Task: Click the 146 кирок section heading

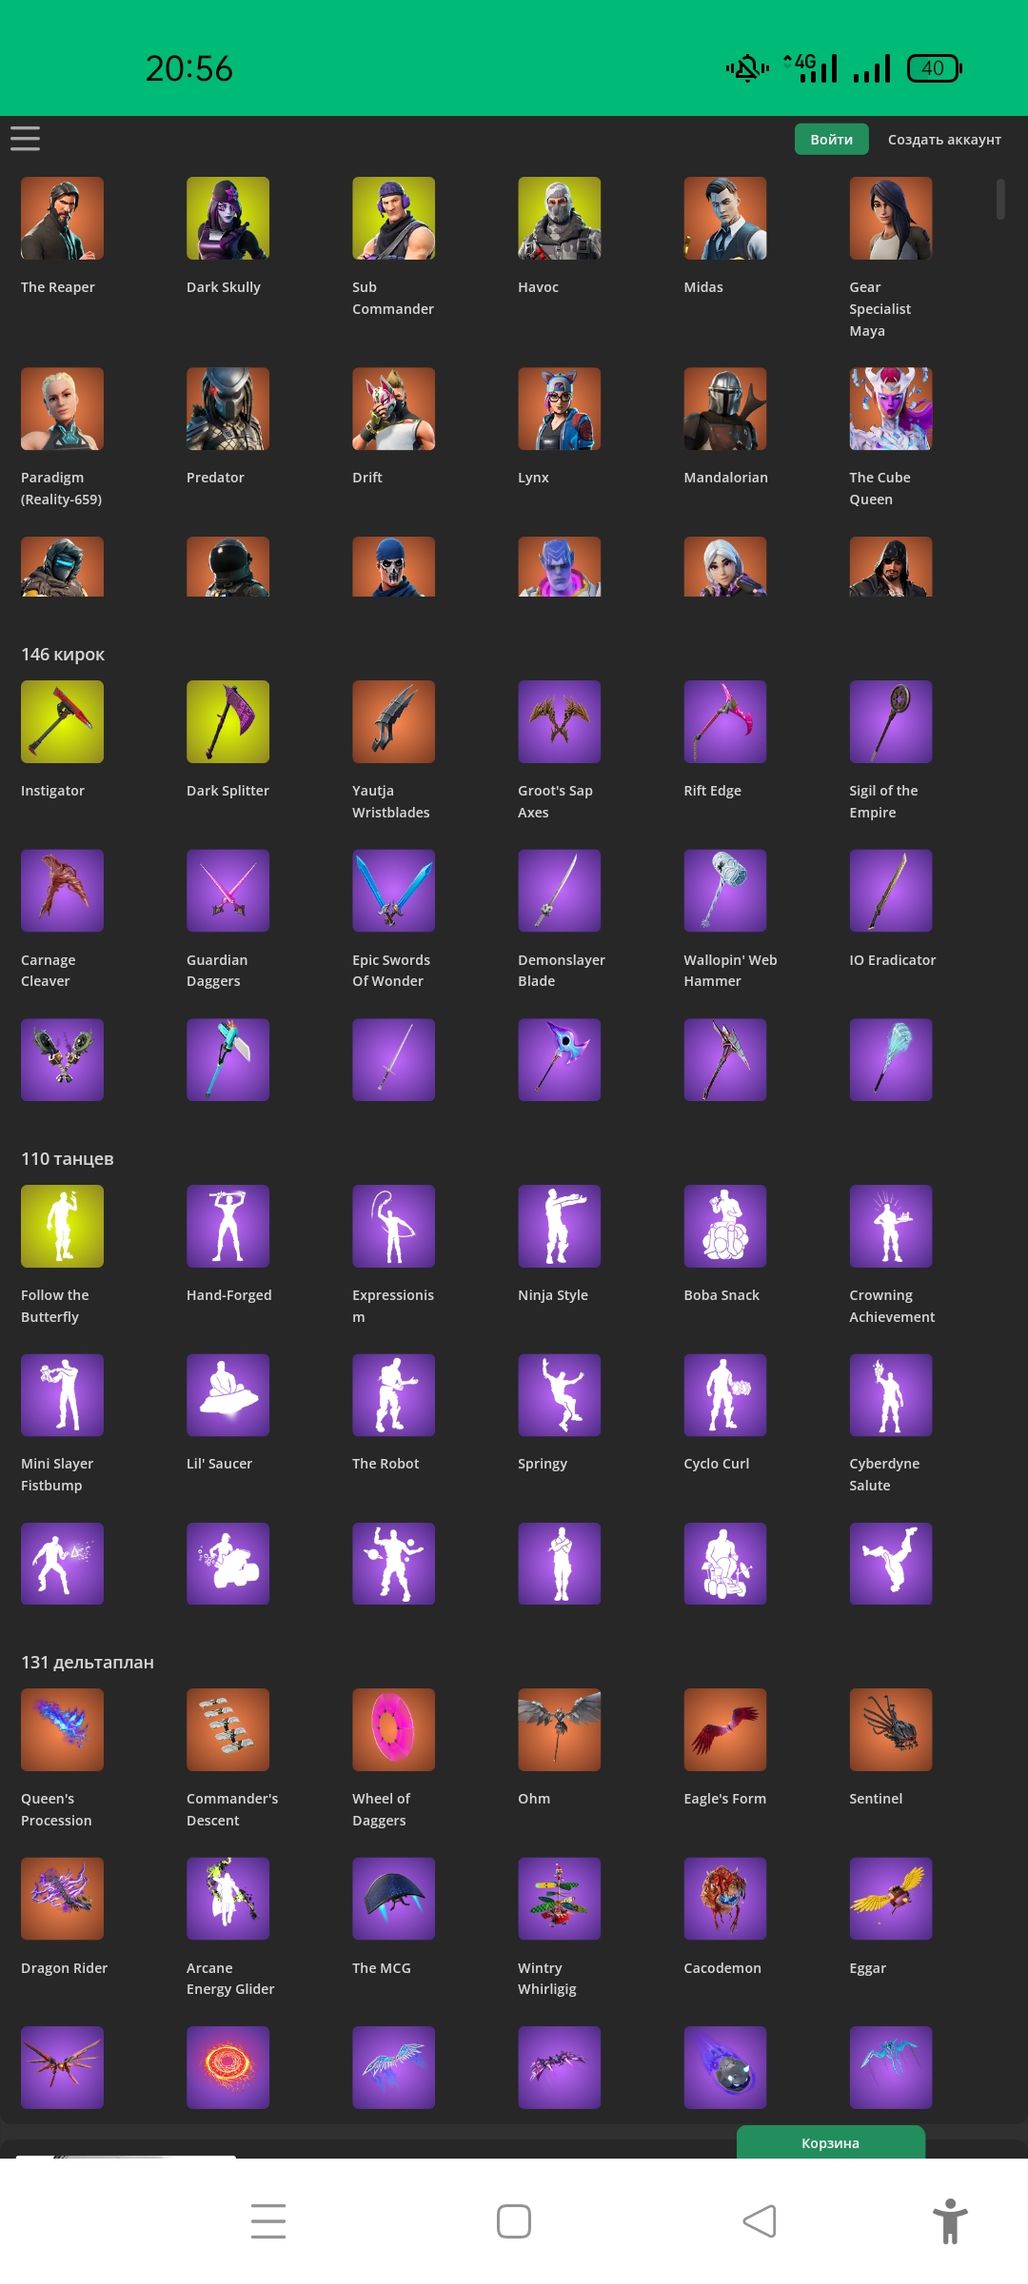Action: [x=63, y=654]
